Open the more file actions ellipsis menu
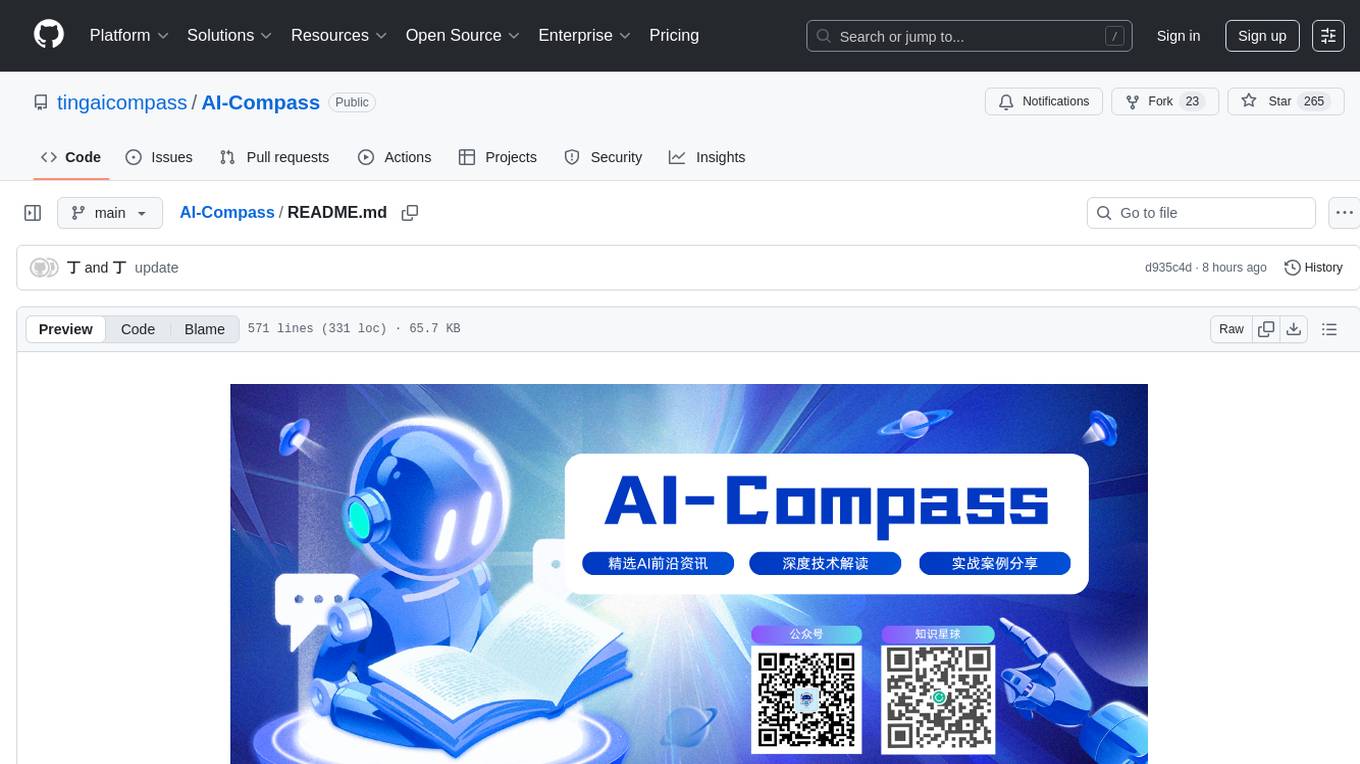The height and width of the screenshot is (764, 1360). (1345, 213)
